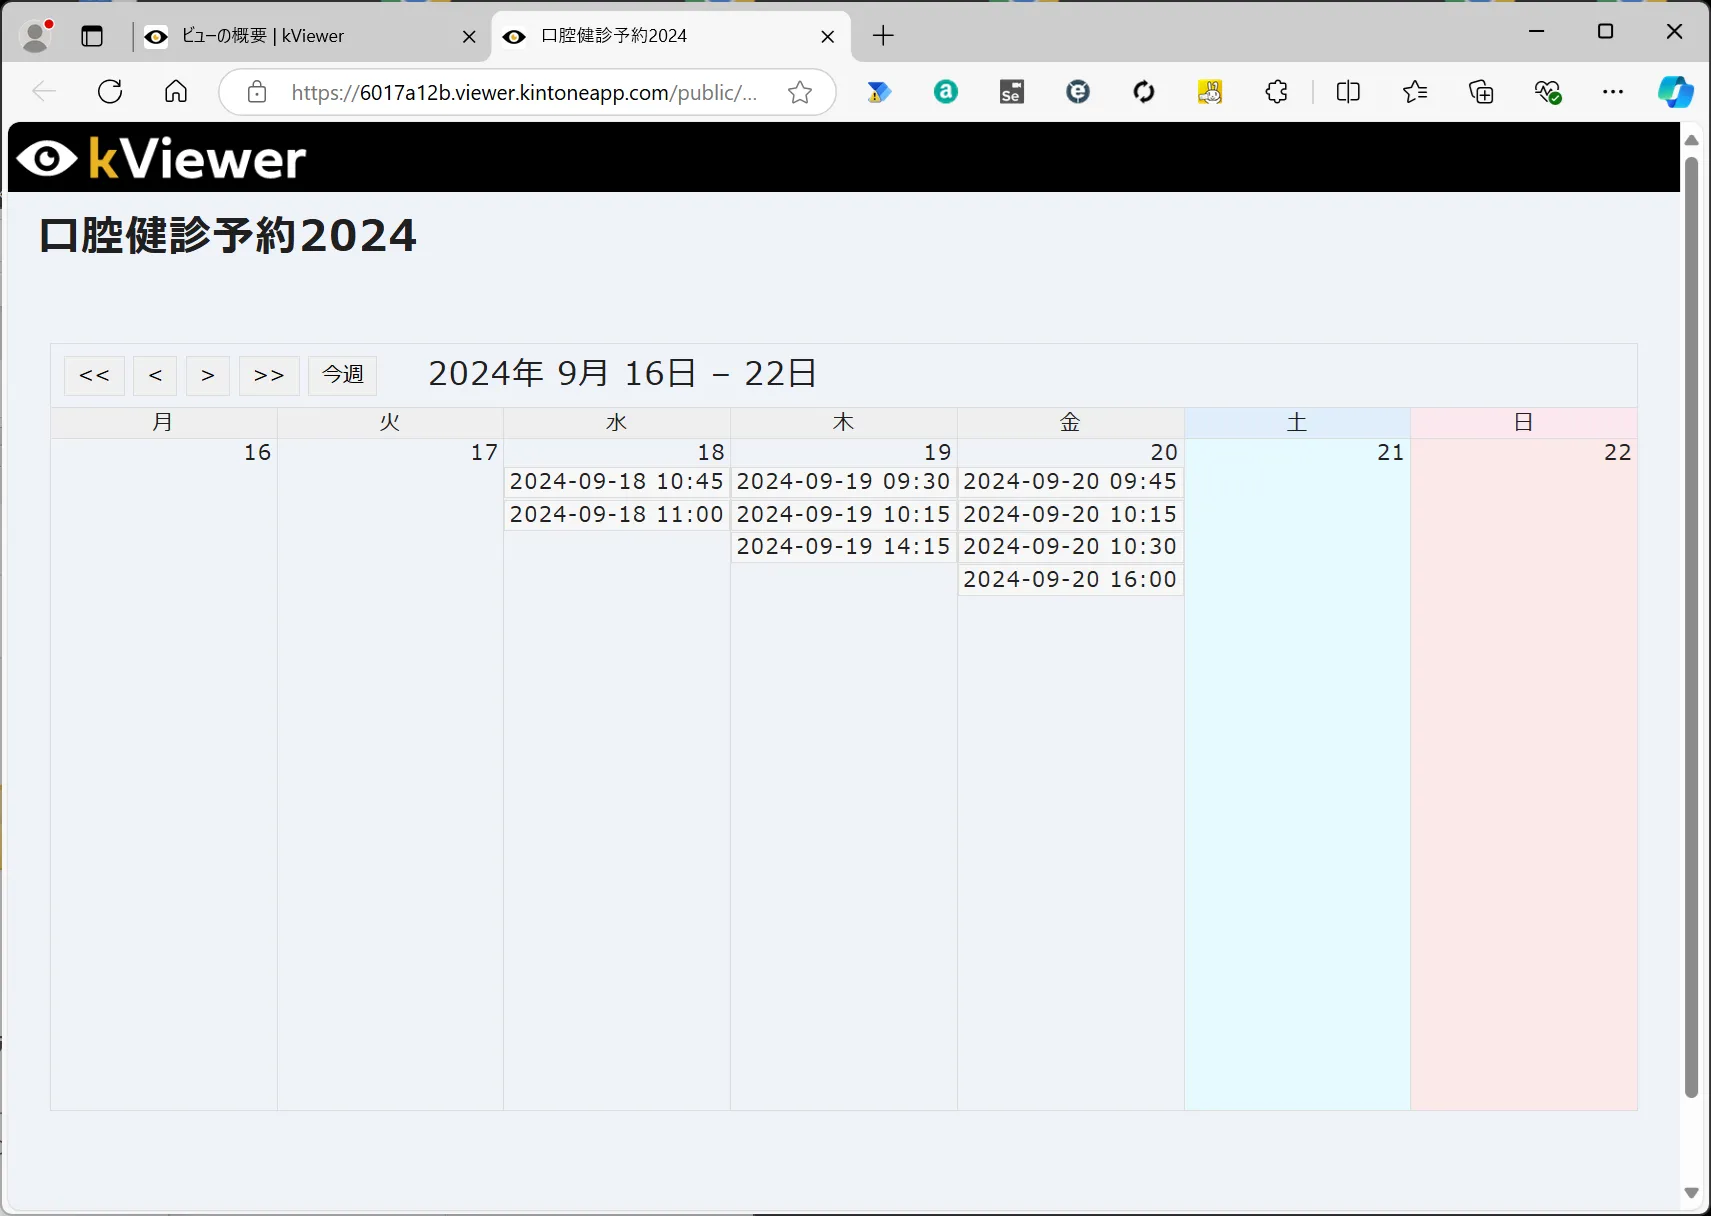Skip far forward with >> button
1711x1216 pixels.
click(269, 376)
